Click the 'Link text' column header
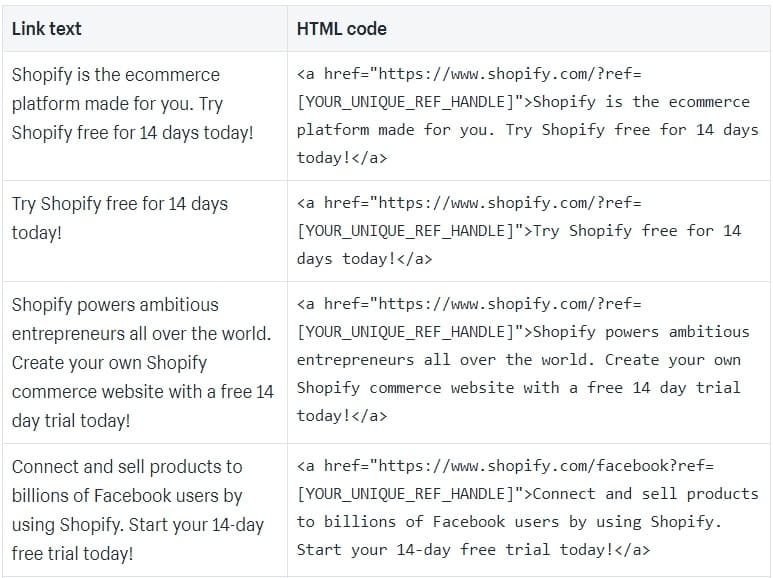 (47, 29)
